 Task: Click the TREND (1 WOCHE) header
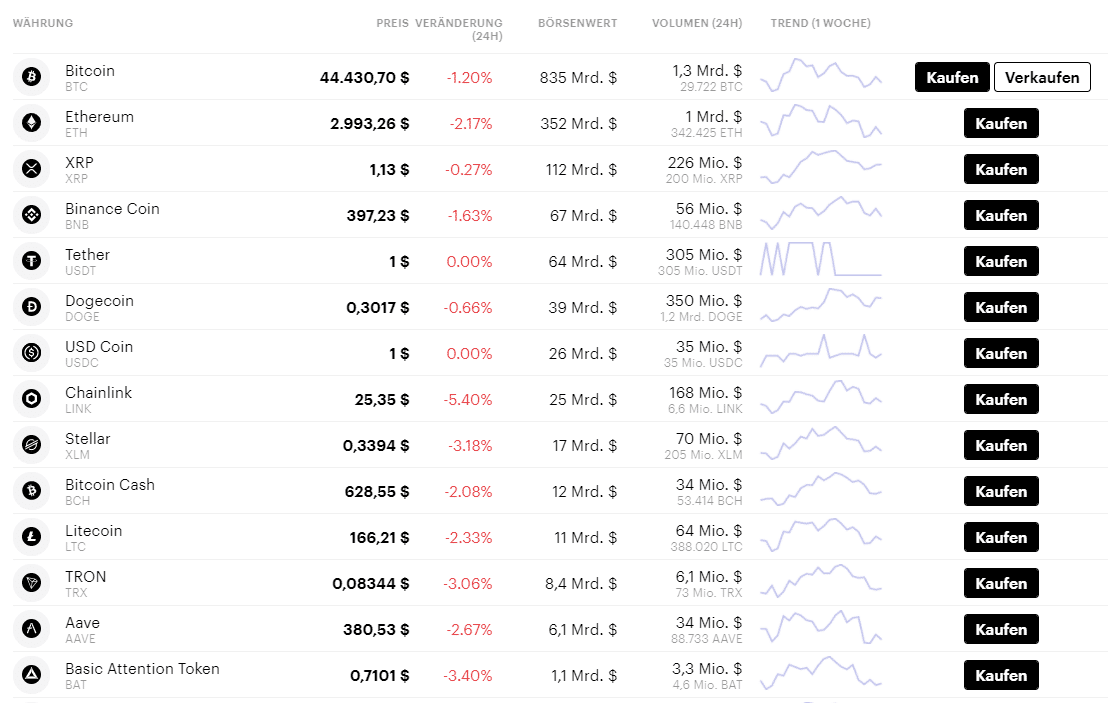[x=821, y=23]
